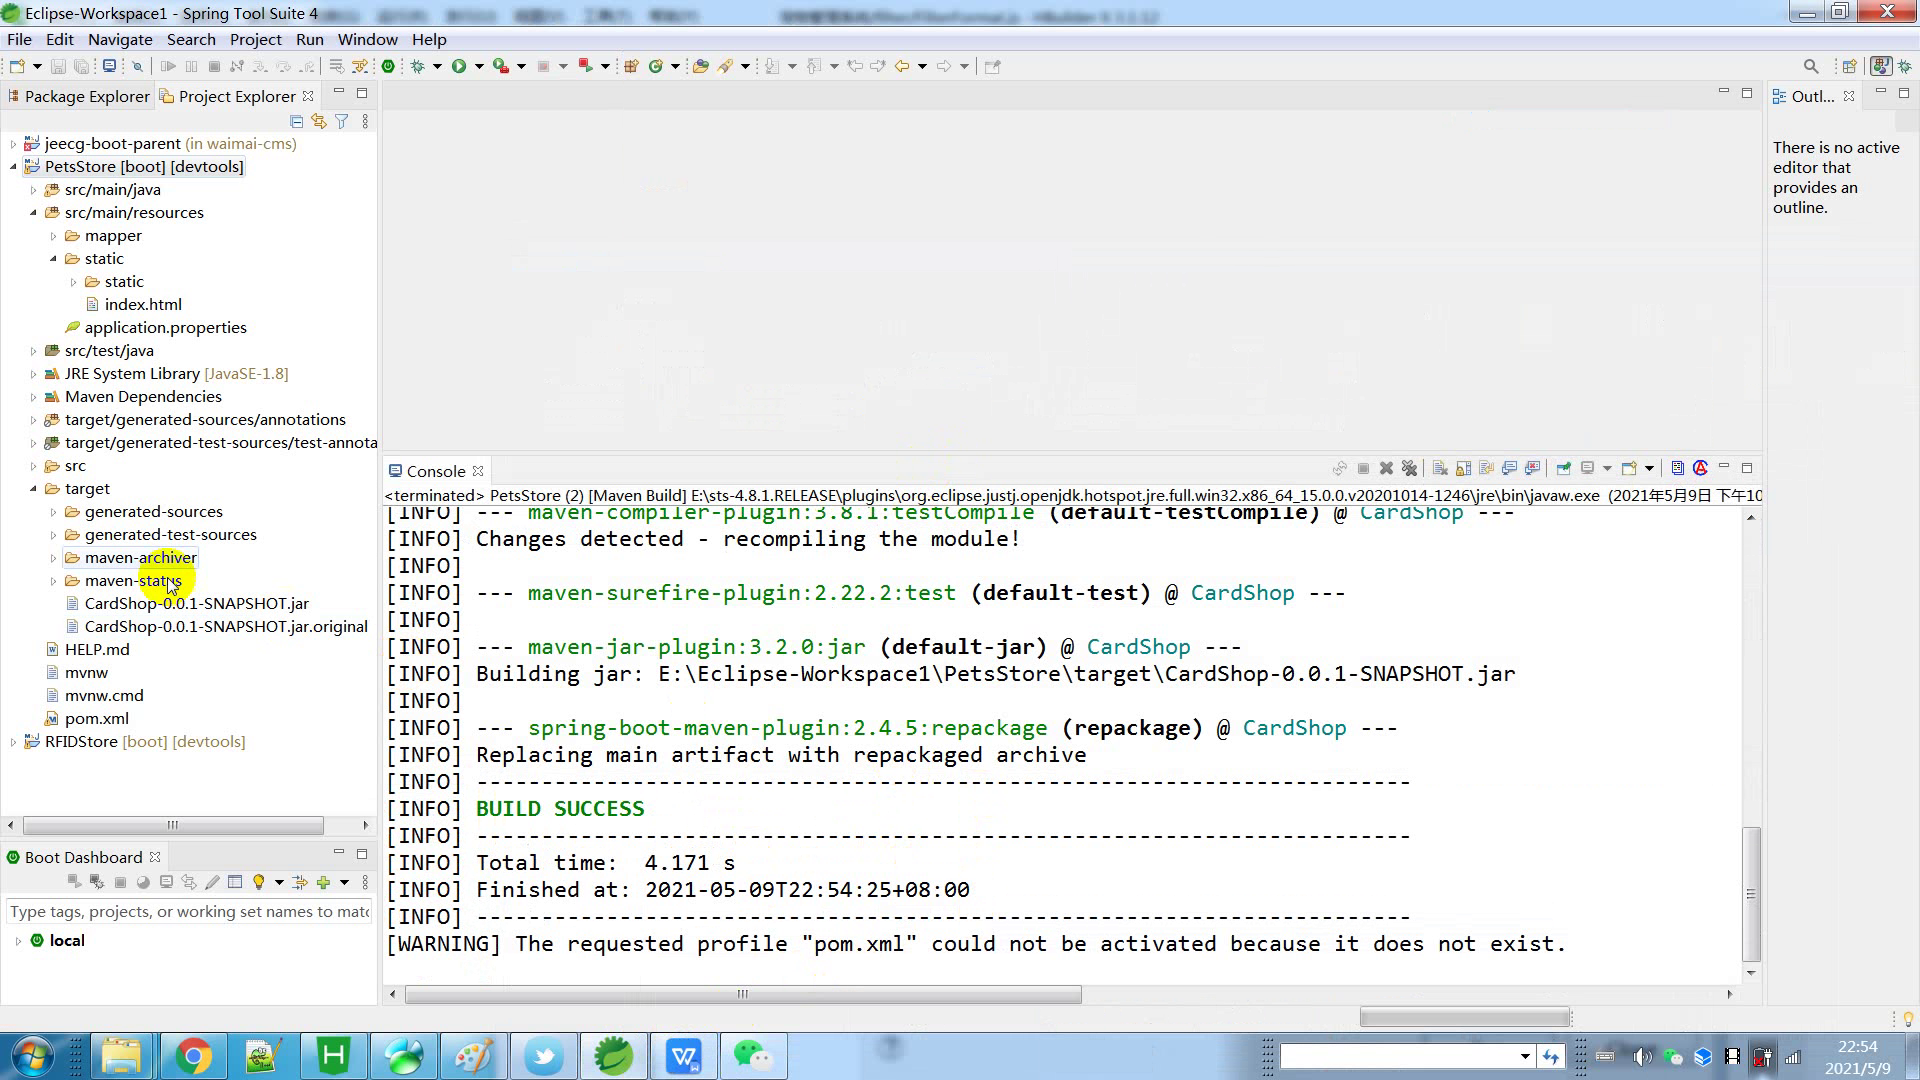This screenshot has height=1080, width=1920.
Task: Click Remove All Terminated Launches icon
Action: (x=1410, y=468)
